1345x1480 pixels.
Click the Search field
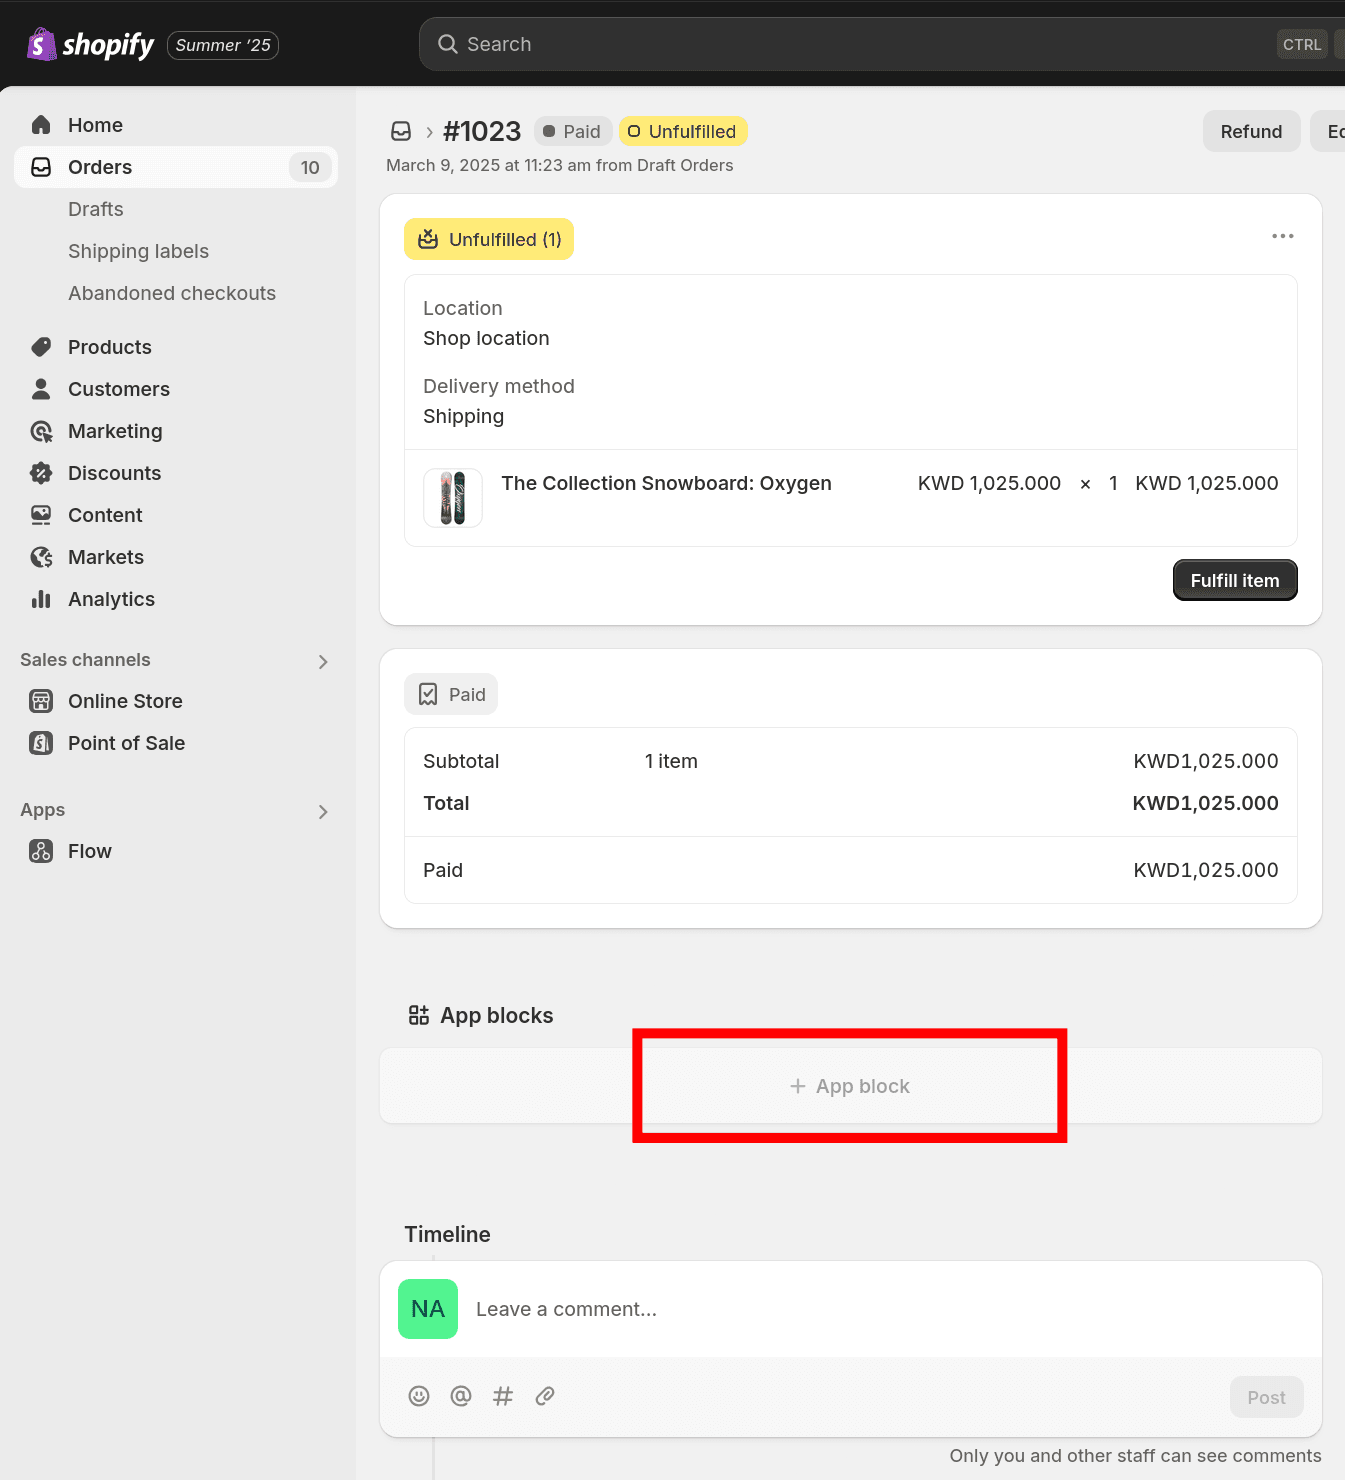tap(880, 44)
